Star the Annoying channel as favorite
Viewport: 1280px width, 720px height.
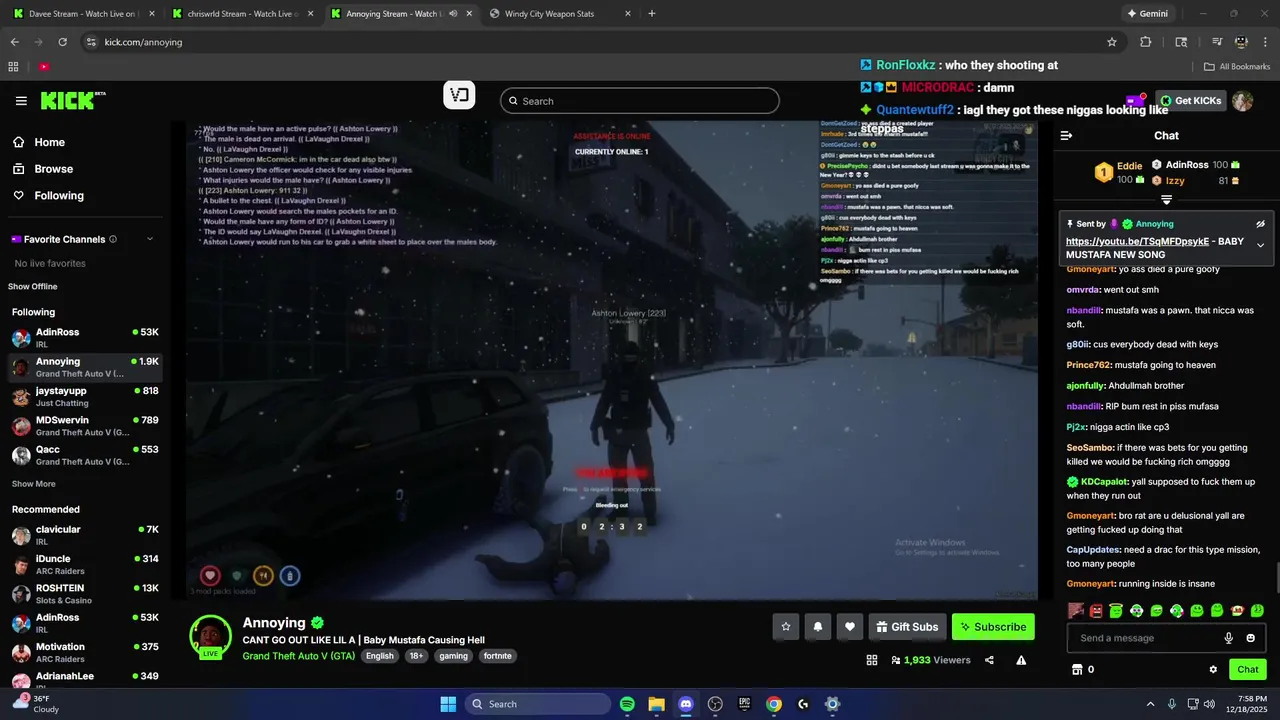click(x=786, y=627)
